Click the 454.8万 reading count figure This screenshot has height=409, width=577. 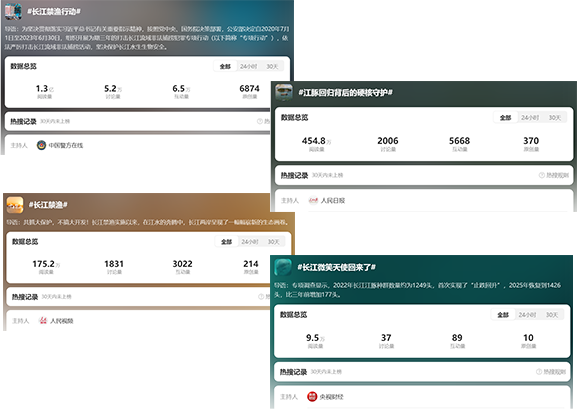[316, 141]
